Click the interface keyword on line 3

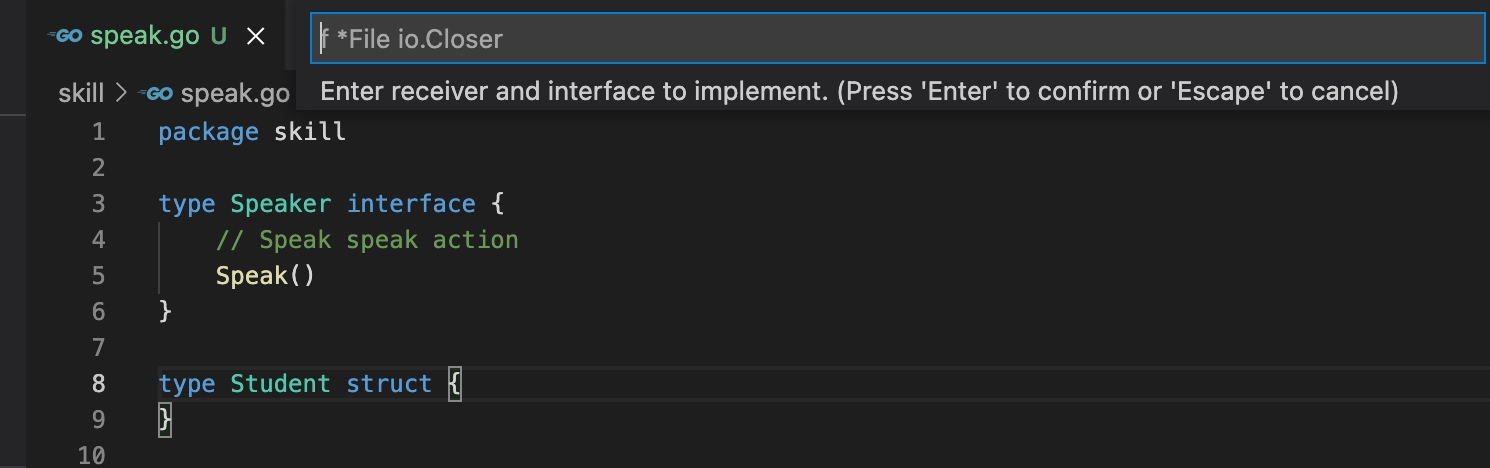coord(411,204)
